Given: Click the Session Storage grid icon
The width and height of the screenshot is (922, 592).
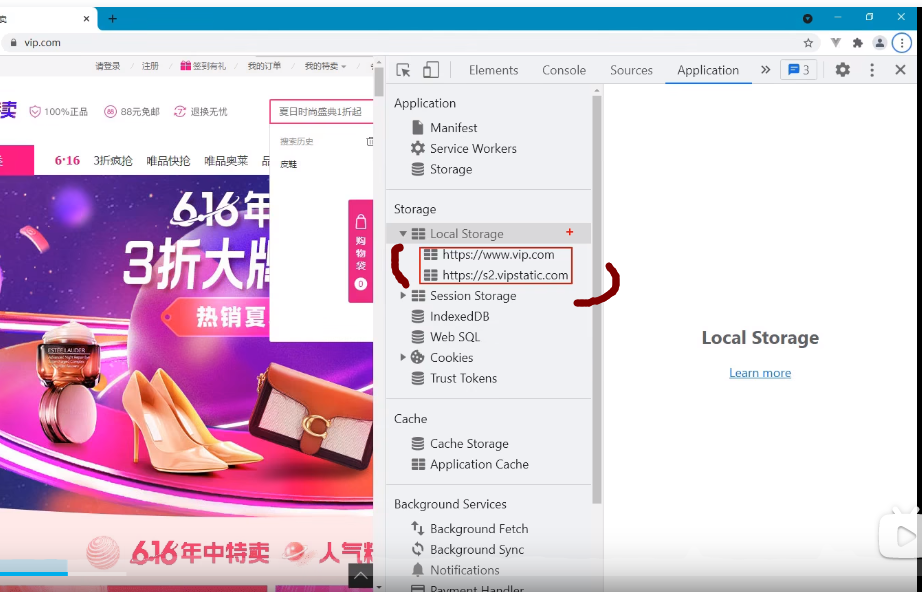Looking at the screenshot, I should click(x=418, y=295).
